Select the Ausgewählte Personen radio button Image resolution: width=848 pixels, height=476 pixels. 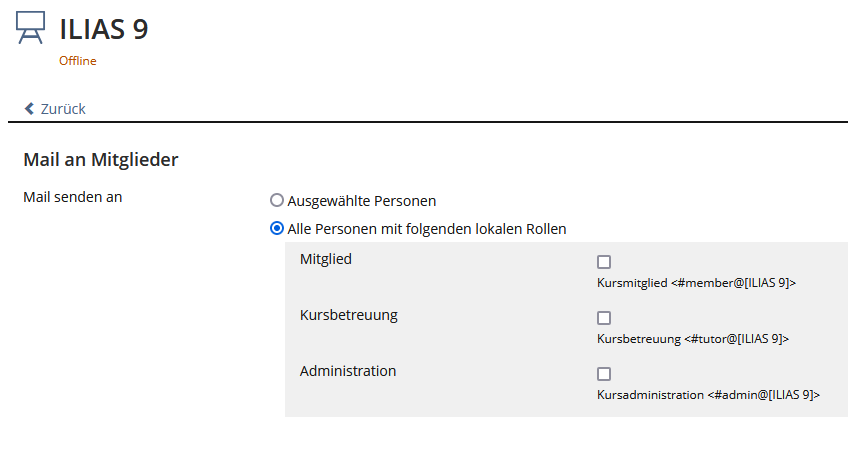[277, 200]
